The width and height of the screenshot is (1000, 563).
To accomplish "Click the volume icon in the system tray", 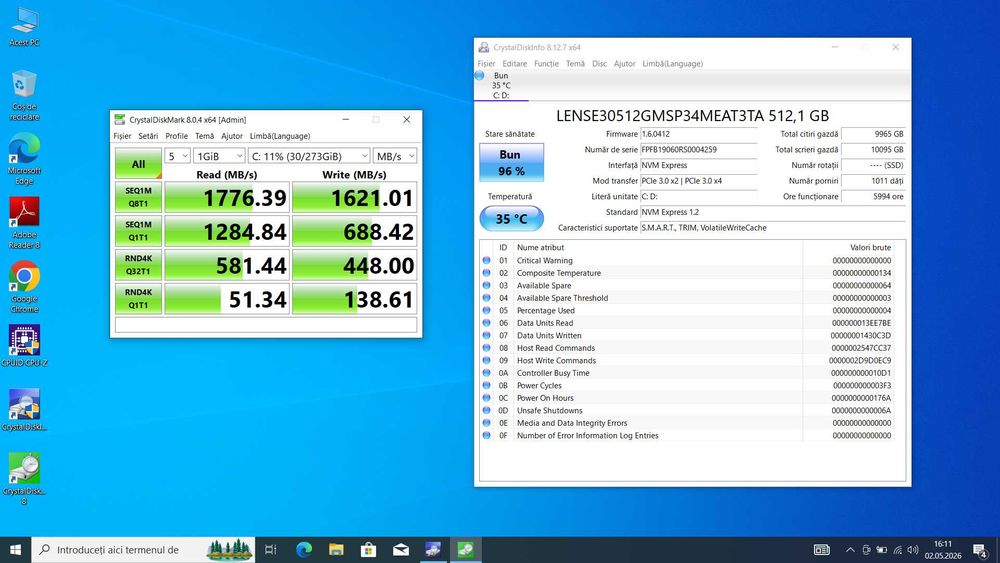I will coord(913,550).
